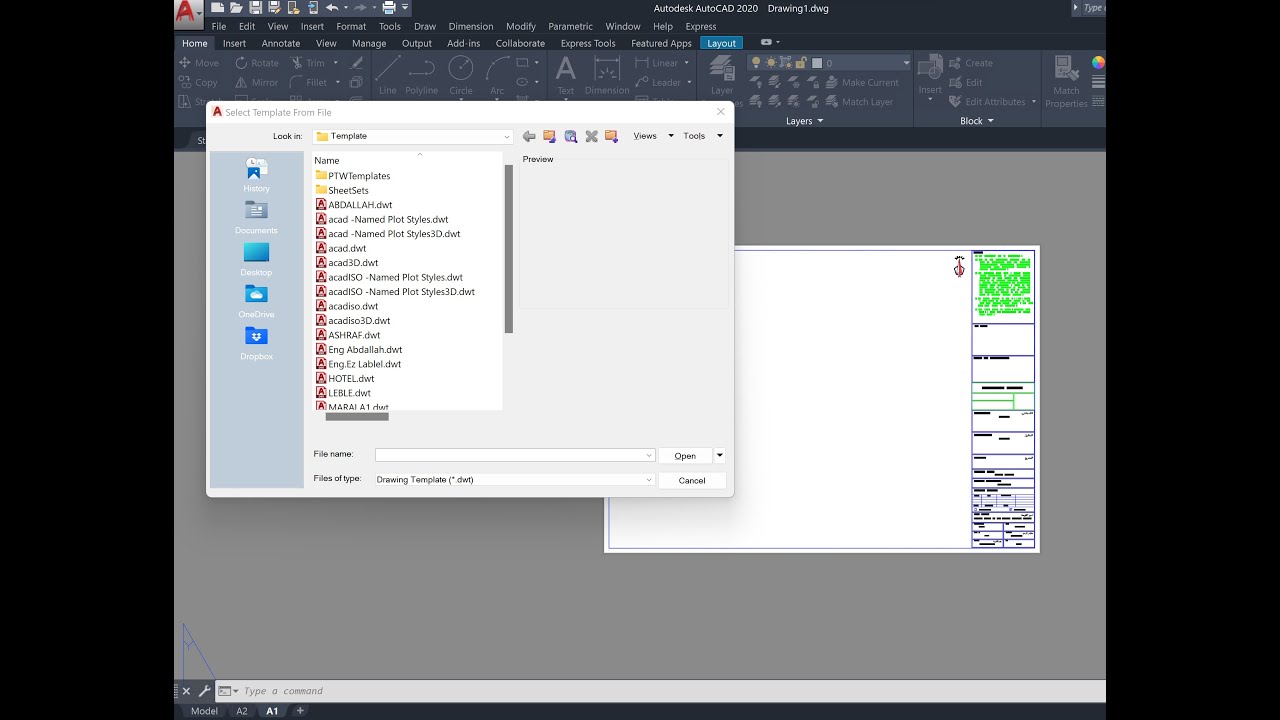Image resolution: width=1280 pixels, height=720 pixels.
Task: Click the Open button in dialog
Action: pos(685,456)
